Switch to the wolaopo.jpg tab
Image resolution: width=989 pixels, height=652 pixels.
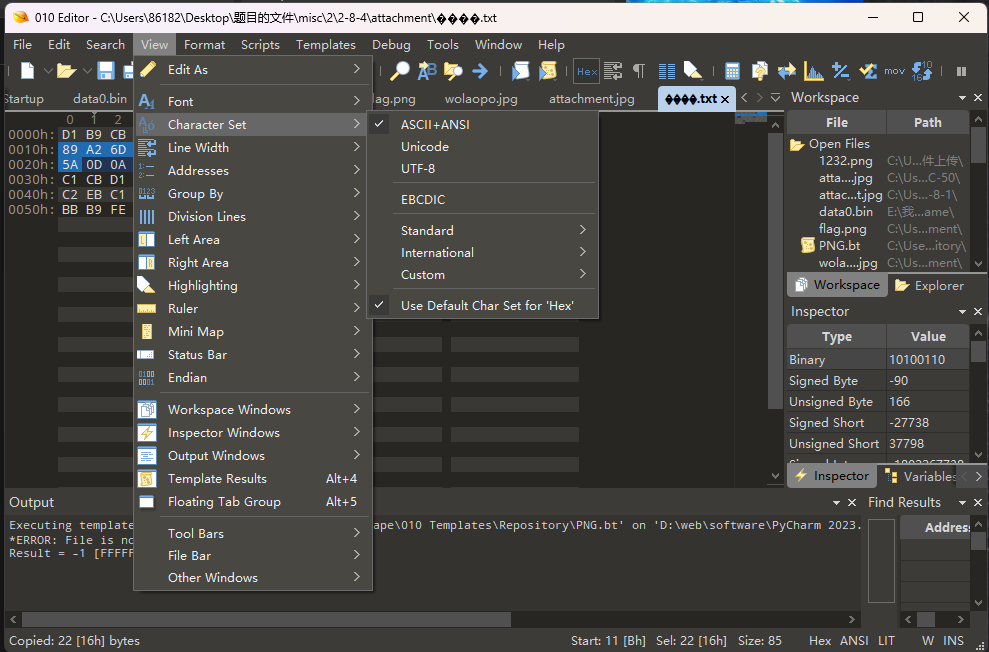(x=481, y=99)
